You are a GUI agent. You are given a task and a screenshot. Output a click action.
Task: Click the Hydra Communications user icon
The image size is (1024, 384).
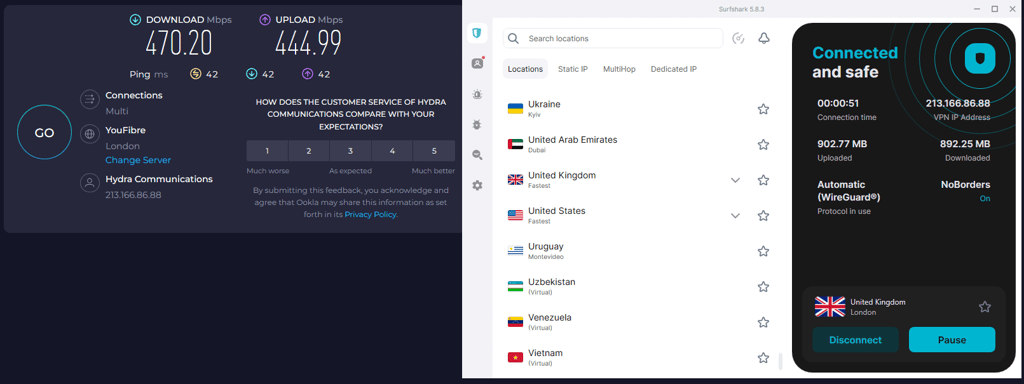pyautogui.click(x=89, y=183)
